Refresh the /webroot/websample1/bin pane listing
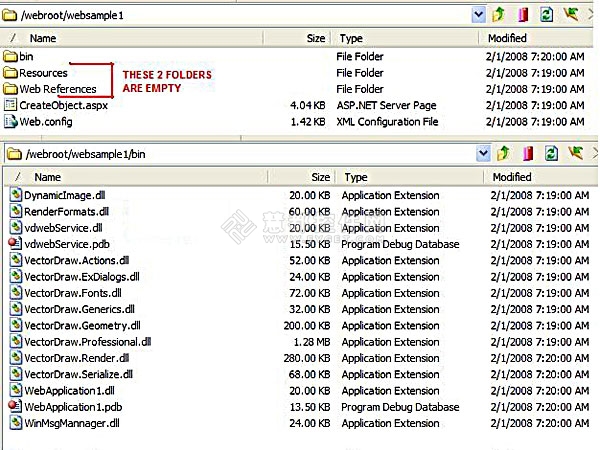The image size is (600, 450). (x=551, y=154)
